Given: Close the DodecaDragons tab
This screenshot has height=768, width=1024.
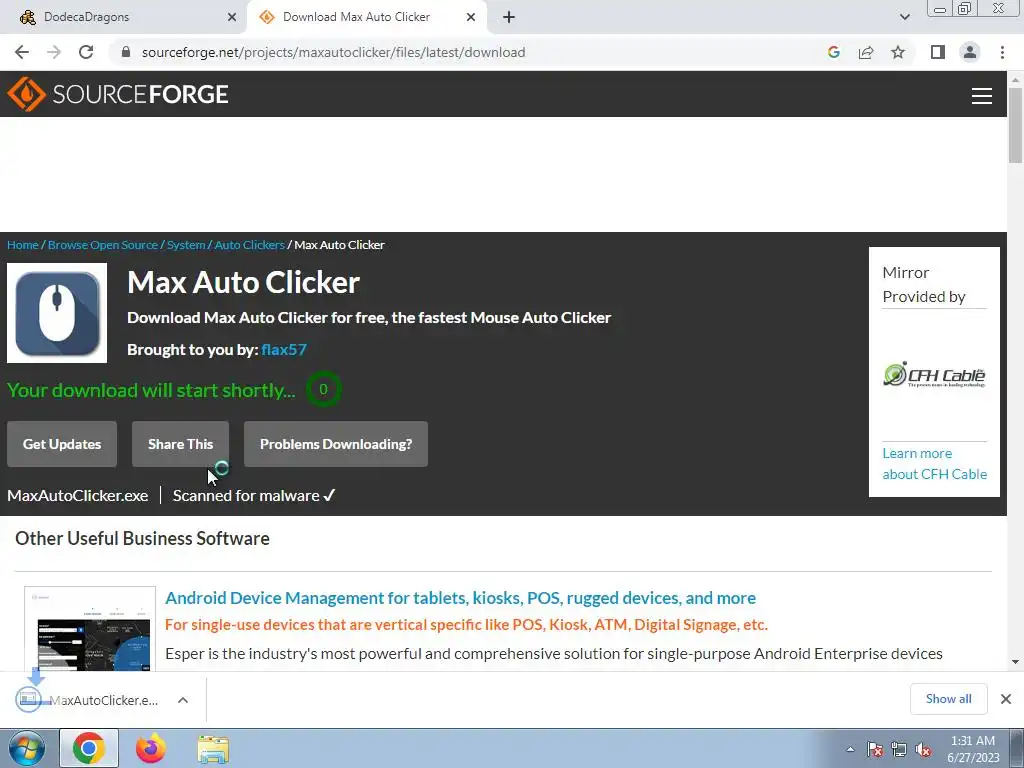Looking at the screenshot, I should [x=232, y=17].
